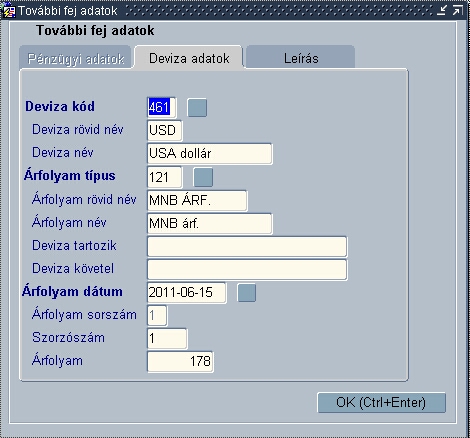The image size is (470, 438).
Task: Open value list next to Deviza kód
Action: 197,108
